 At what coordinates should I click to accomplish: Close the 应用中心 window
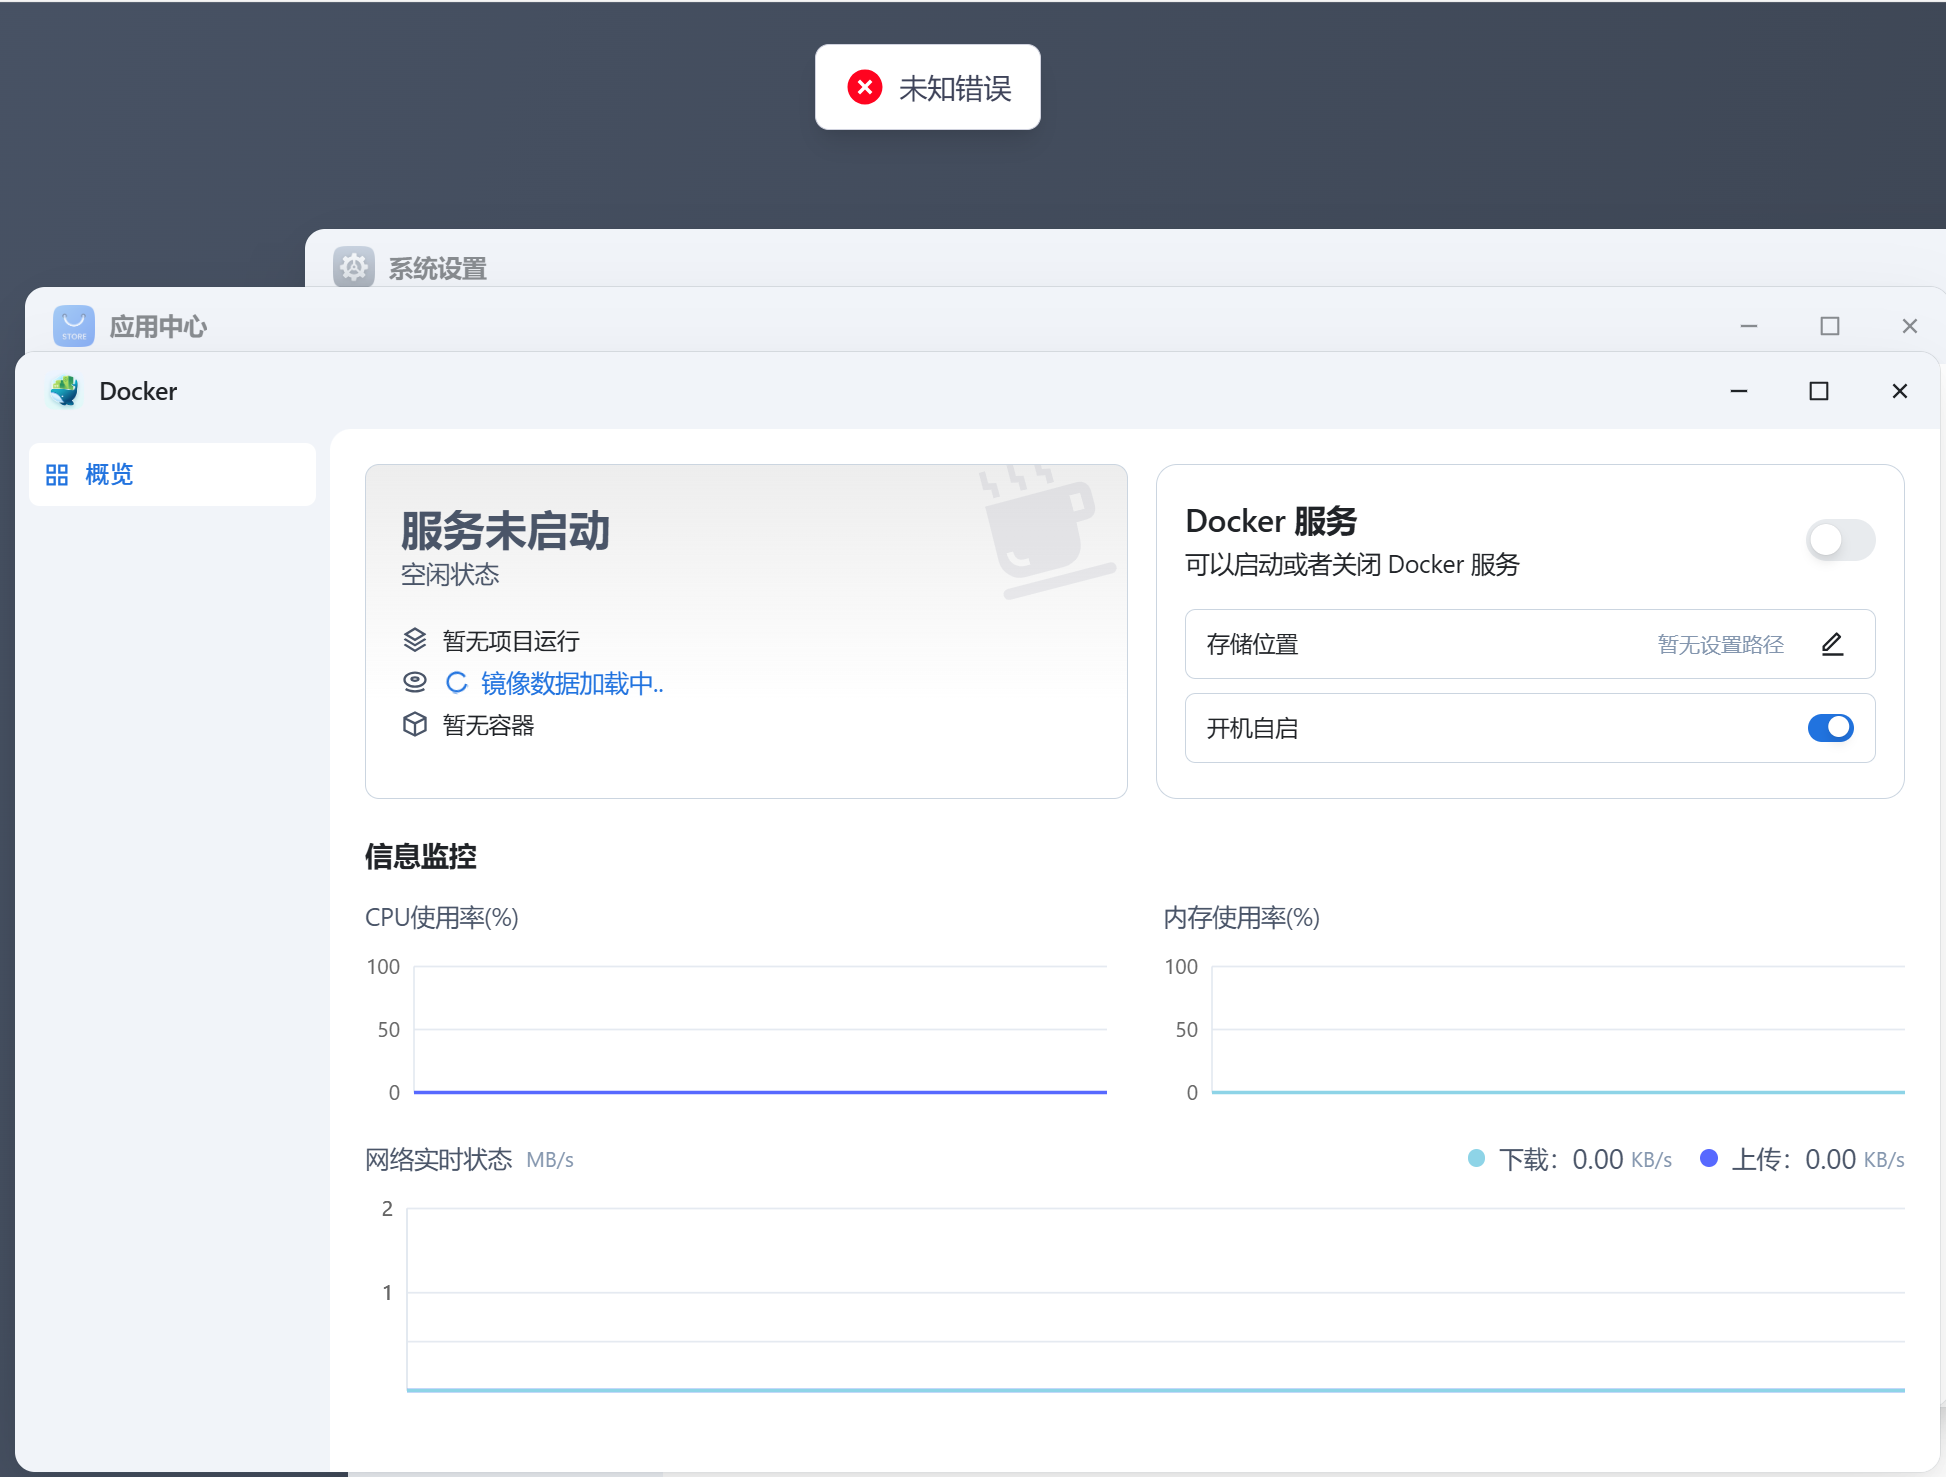pyautogui.click(x=1910, y=326)
